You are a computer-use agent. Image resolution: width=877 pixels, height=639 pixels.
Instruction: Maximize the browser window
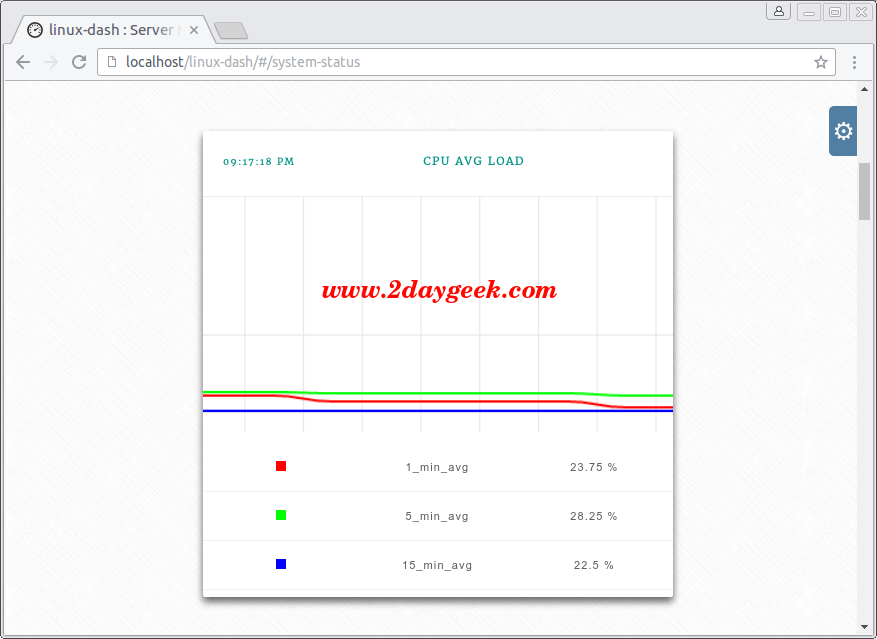(x=834, y=12)
